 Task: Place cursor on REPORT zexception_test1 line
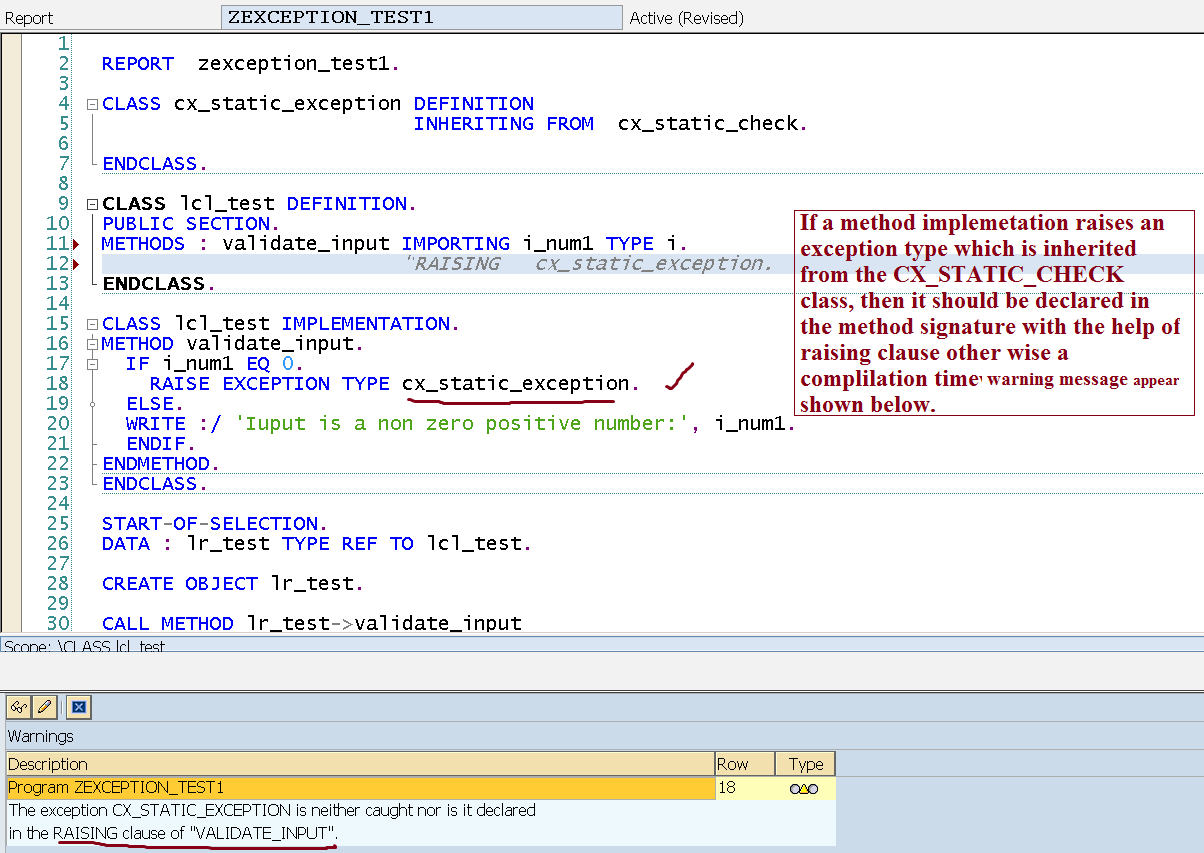tap(250, 64)
